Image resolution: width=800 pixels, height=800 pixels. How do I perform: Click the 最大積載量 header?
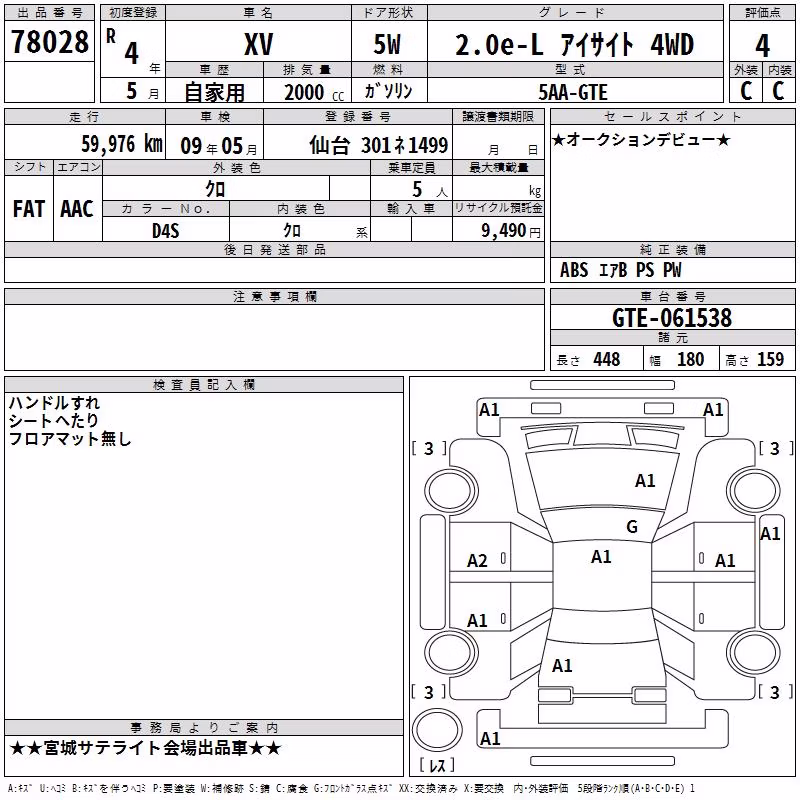pos(498,167)
